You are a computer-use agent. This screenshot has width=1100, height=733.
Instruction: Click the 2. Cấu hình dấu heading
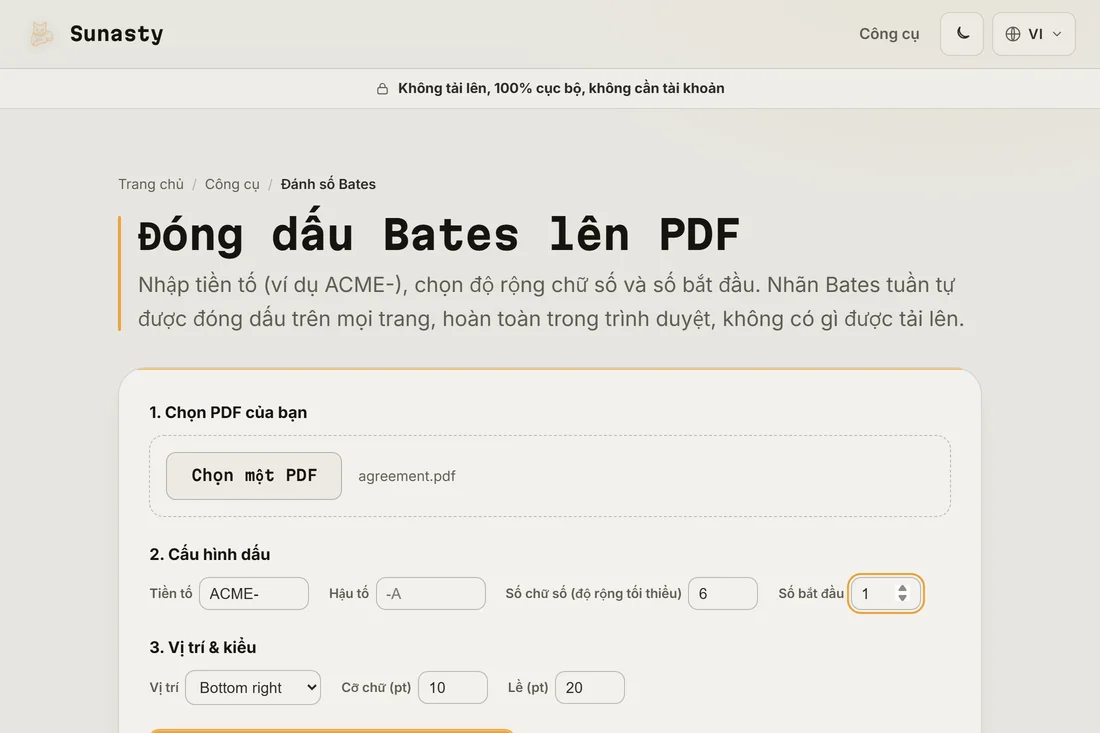click(210, 554)
